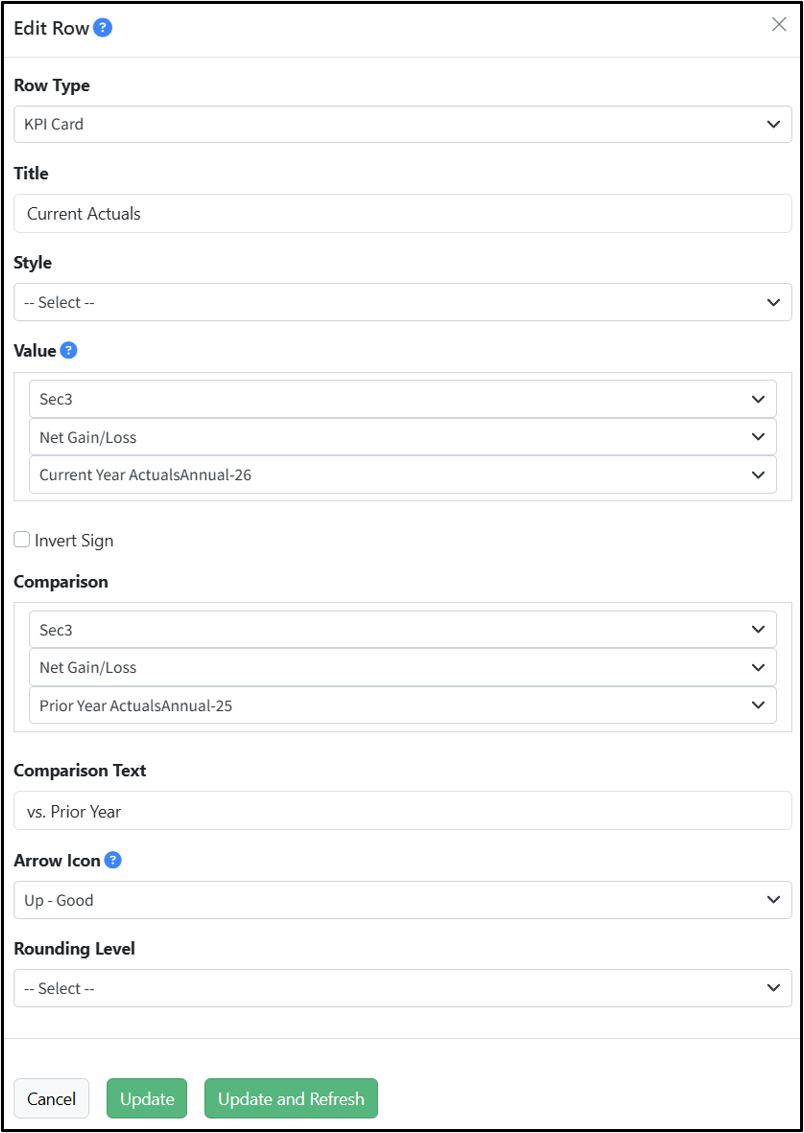Viewport: 804px width, 1133px height.
Task: Open the Comparison section Sec3 dropdown
Action: (402, 629)
